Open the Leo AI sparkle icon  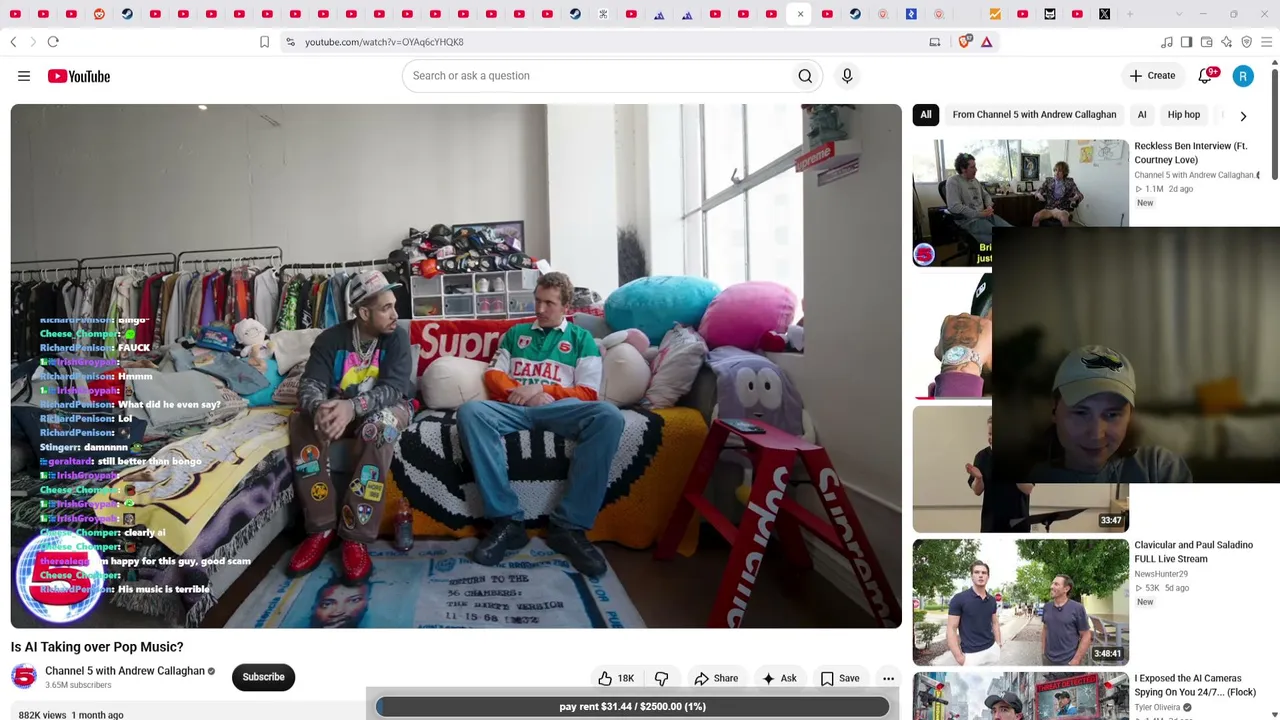(x=1227, y=42)
